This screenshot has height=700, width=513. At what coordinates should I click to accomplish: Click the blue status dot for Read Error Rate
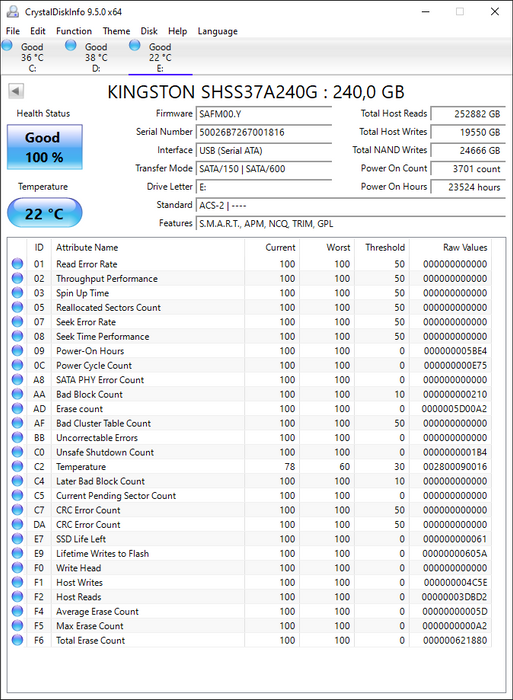[x=17, y=264]
